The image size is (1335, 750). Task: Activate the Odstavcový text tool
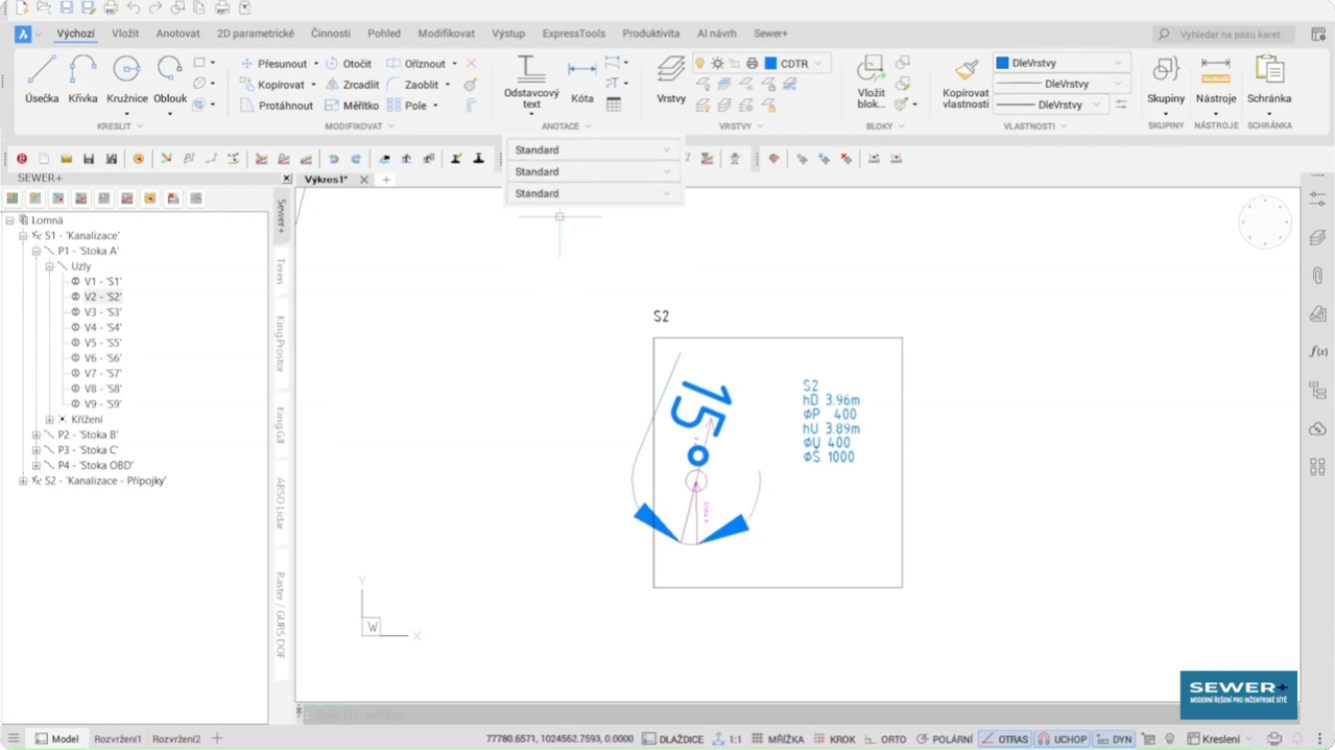point(531,80)
